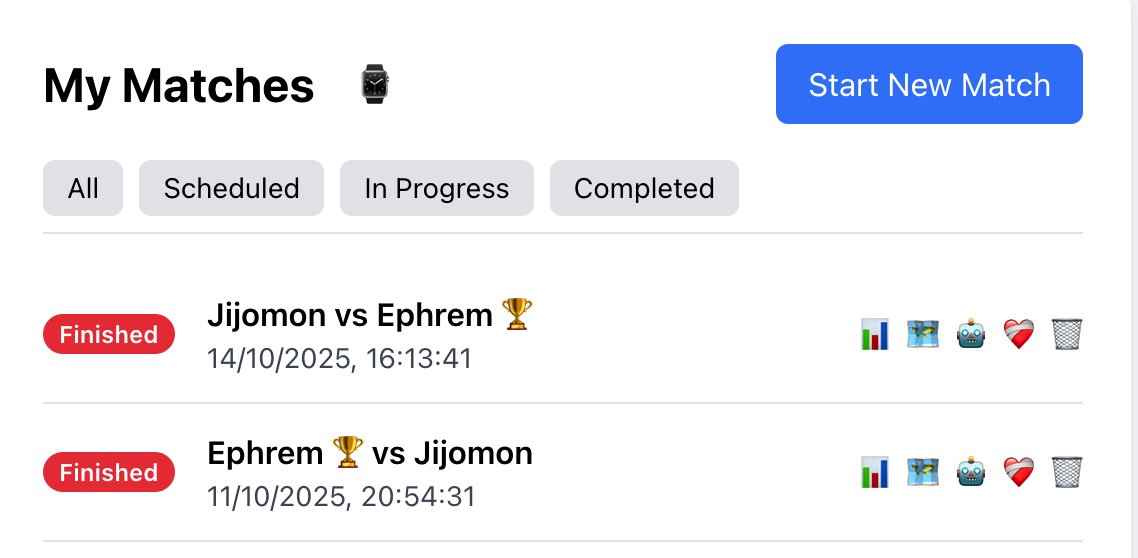This screenshot has width=1138, height=558.
Task: Open the Jijomon vs Ephrem match
Action: 350,316
